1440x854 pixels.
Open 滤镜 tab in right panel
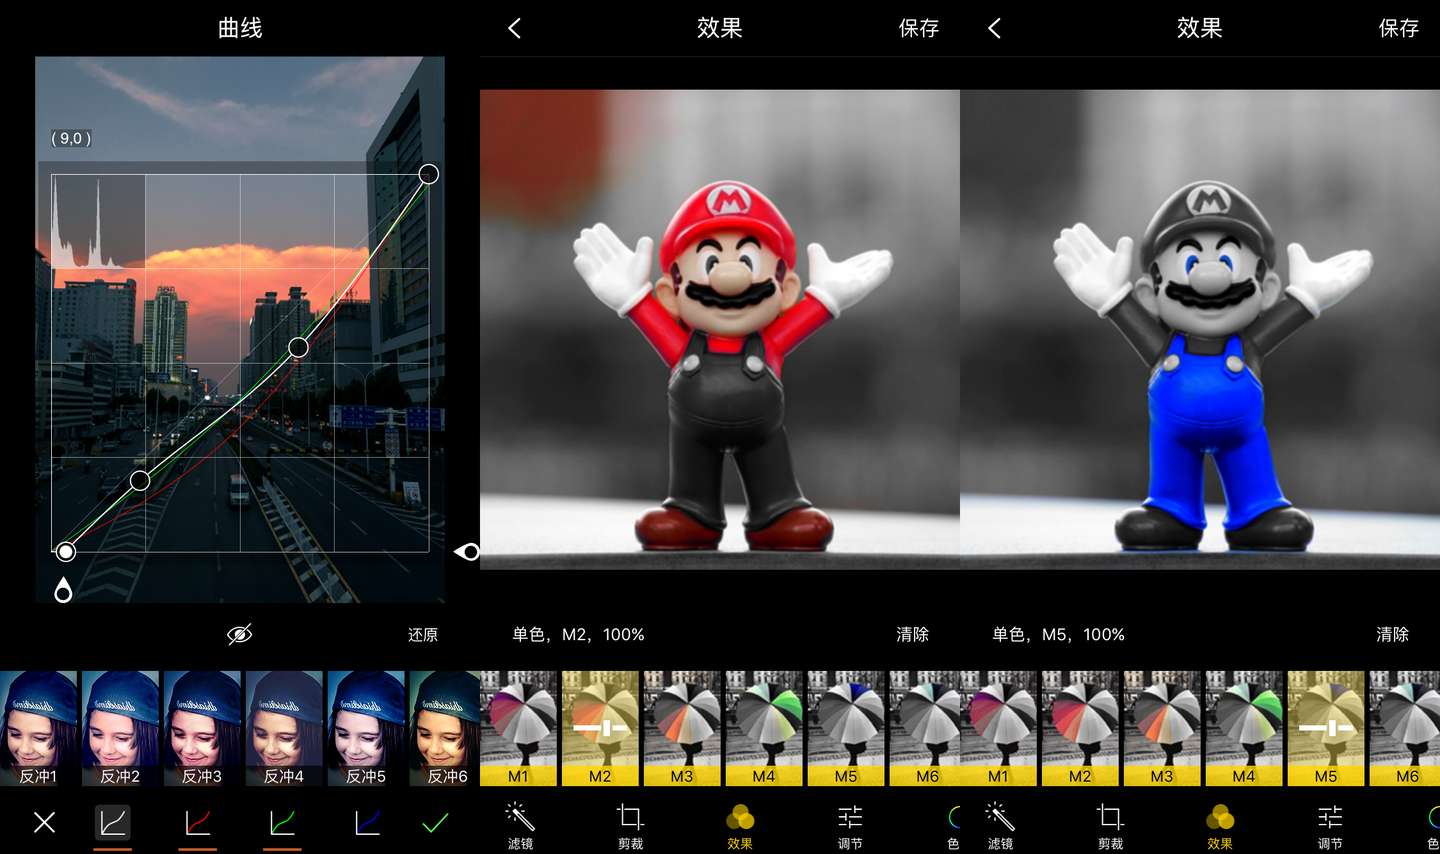click(1000, 826)
